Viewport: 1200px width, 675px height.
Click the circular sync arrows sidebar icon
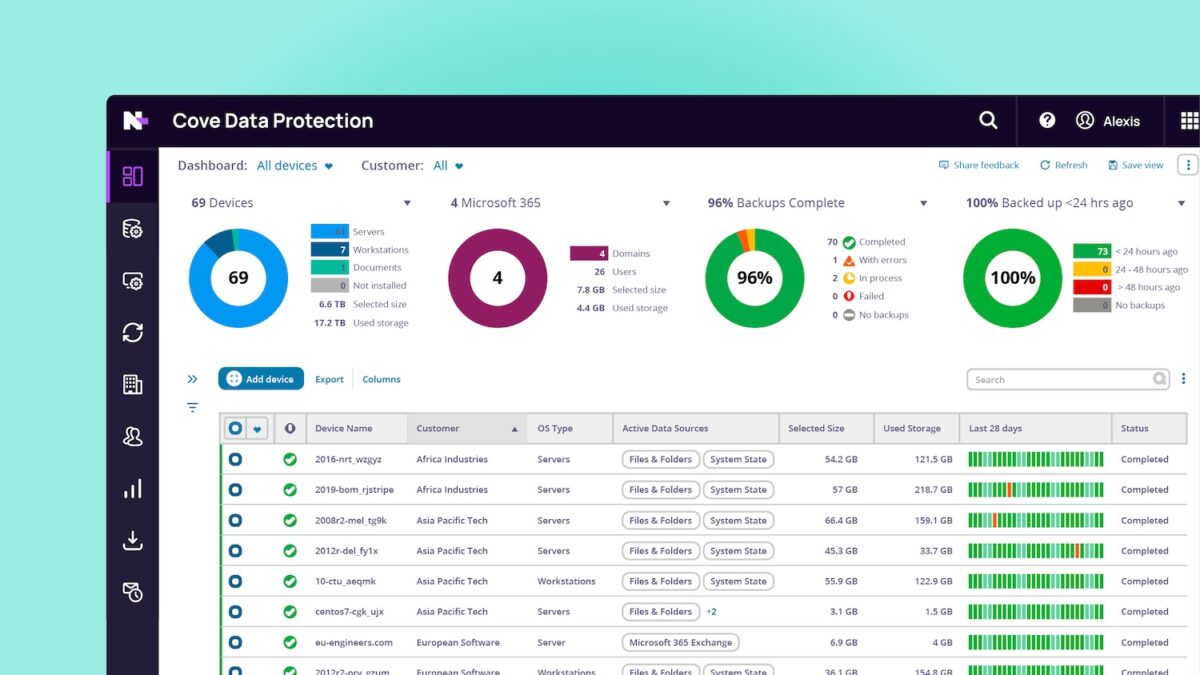coord(133,333)
